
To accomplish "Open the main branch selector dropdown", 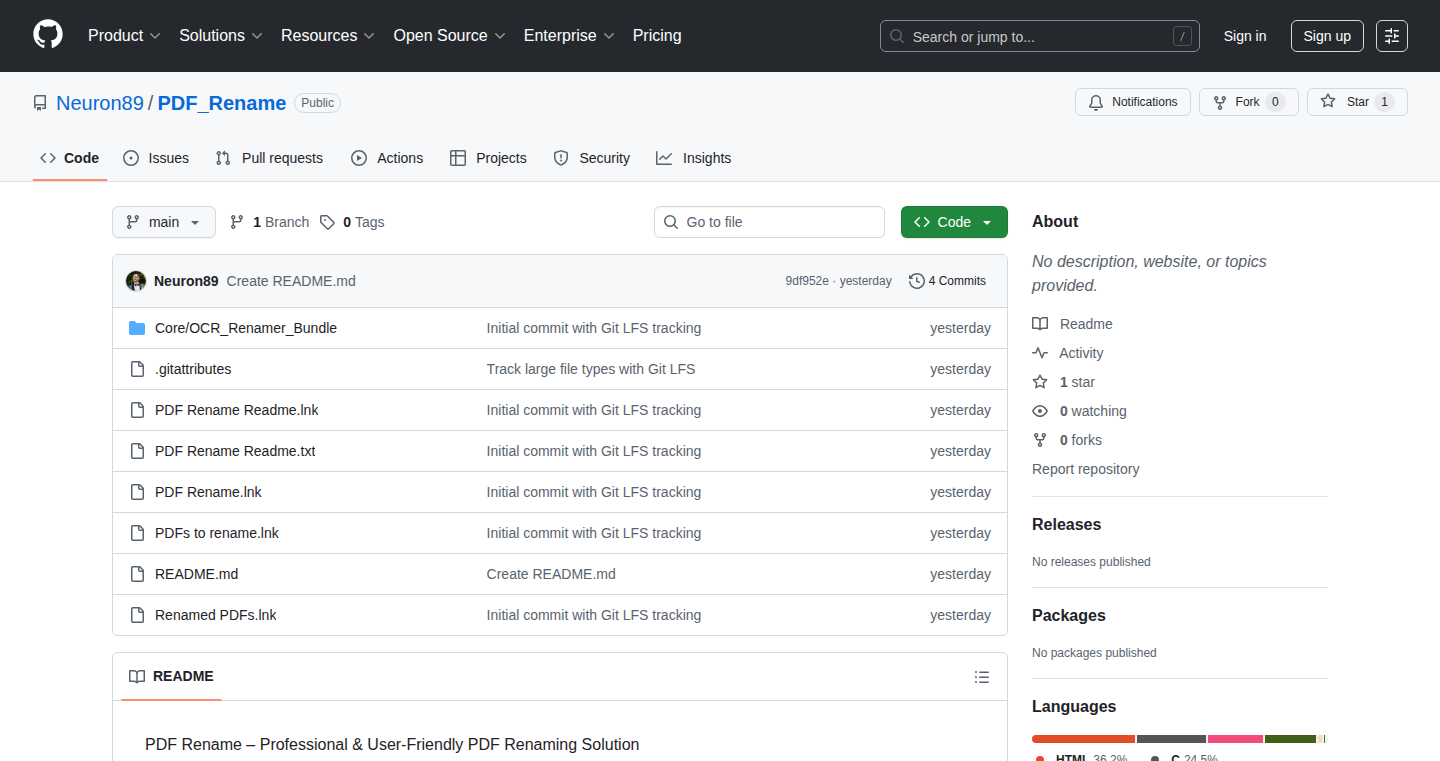I will 164,222.
